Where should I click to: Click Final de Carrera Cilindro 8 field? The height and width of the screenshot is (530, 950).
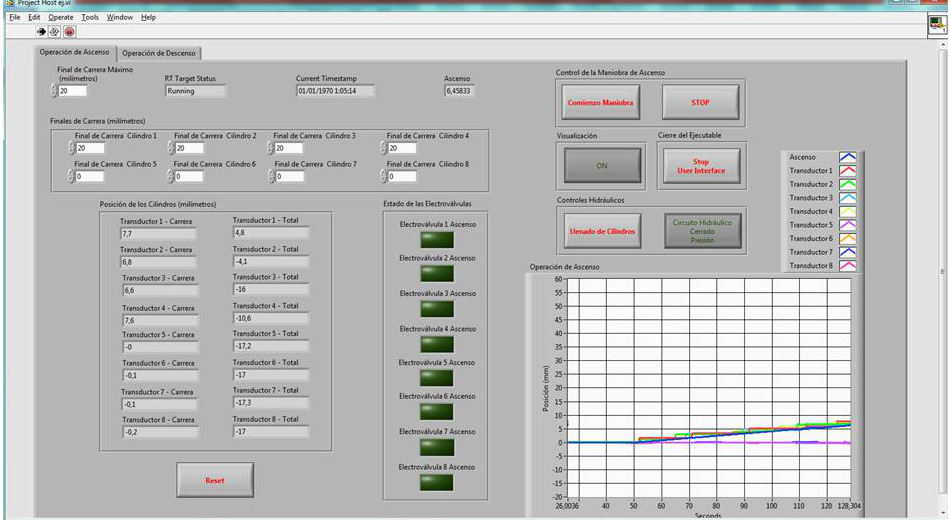(x=402, y=176)
